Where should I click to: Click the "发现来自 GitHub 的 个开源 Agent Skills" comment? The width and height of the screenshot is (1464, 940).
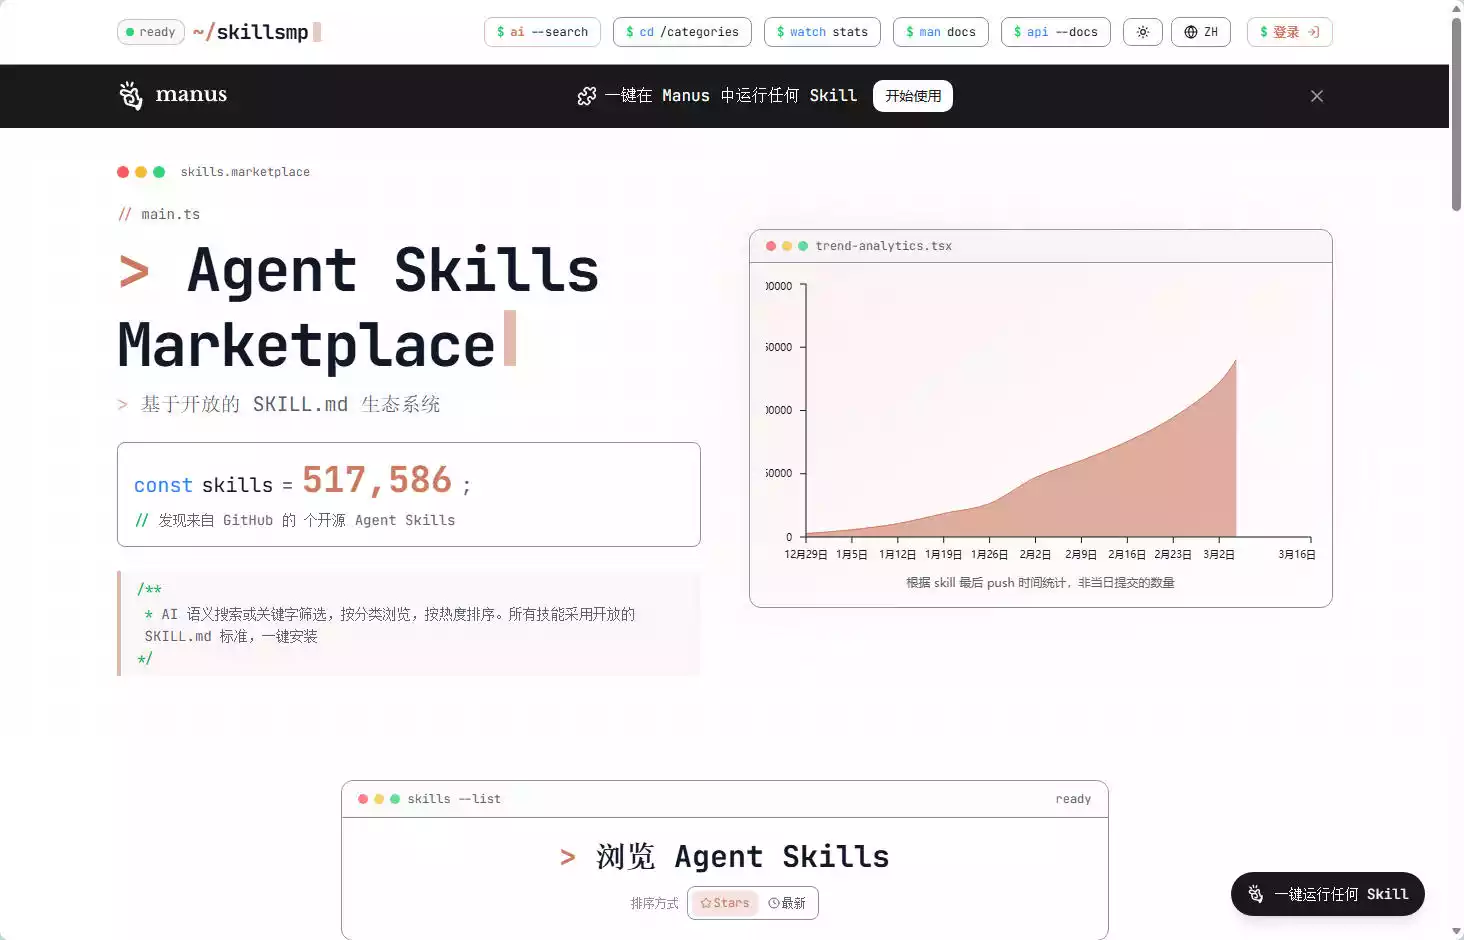[x=306, y=520]
